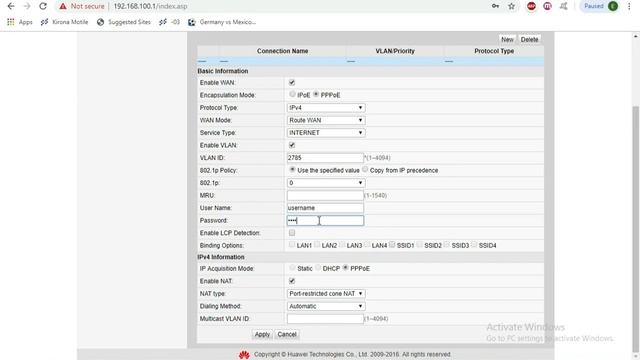Select DHCP IP acquisition mode
This screenshot has height=360, width=640.
pos(318,268)
